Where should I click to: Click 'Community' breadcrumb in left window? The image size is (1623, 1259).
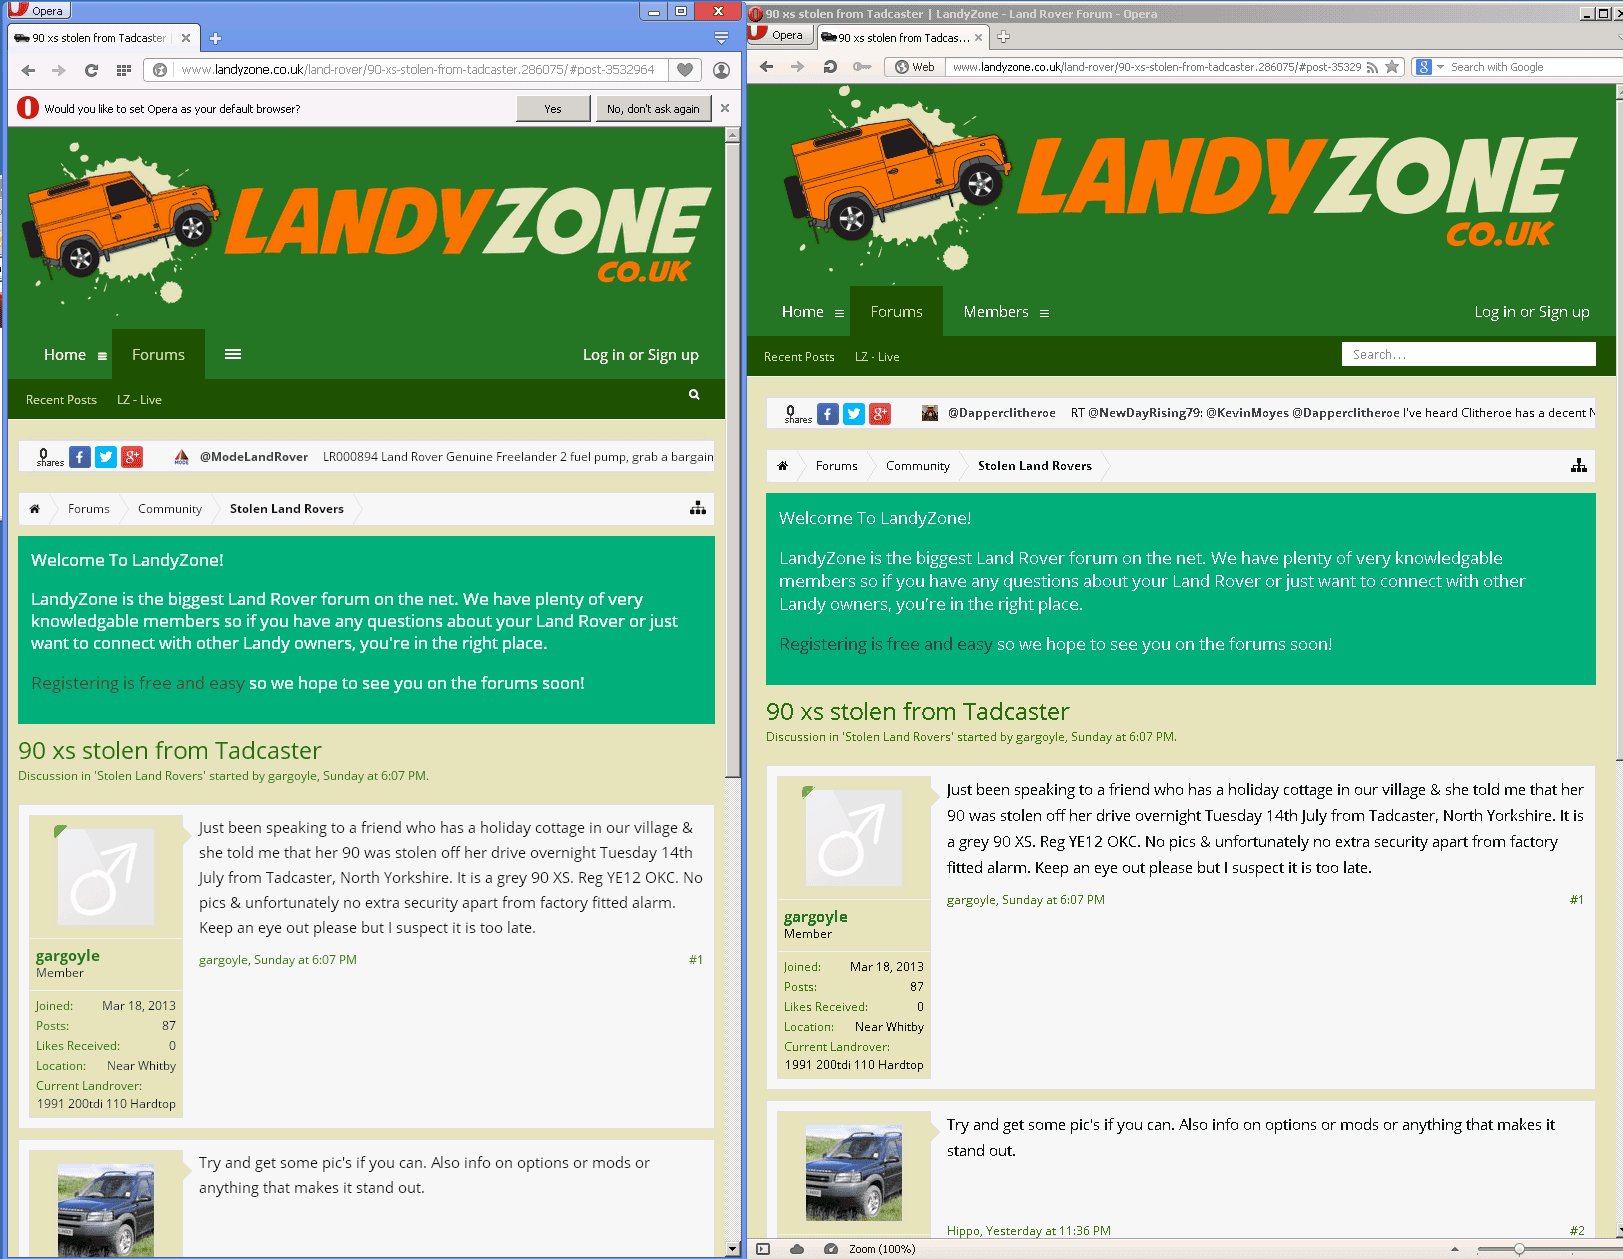pos(170,509)
